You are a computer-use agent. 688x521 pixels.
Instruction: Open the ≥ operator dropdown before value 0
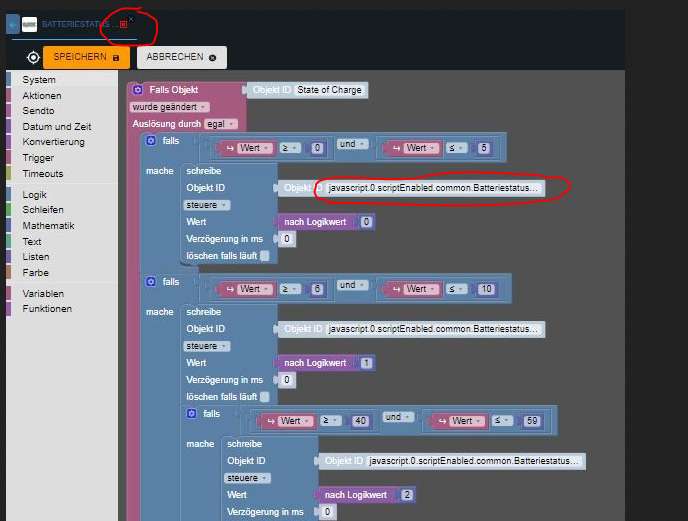tap(290, 148)
